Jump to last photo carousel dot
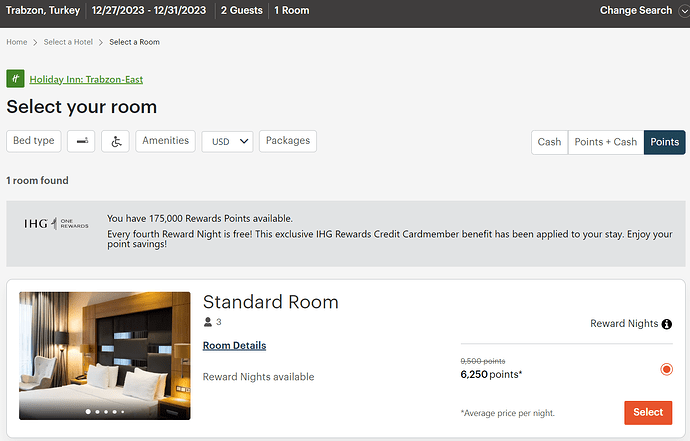The height and width of the screenshot is (441, 690). [123, 412]
